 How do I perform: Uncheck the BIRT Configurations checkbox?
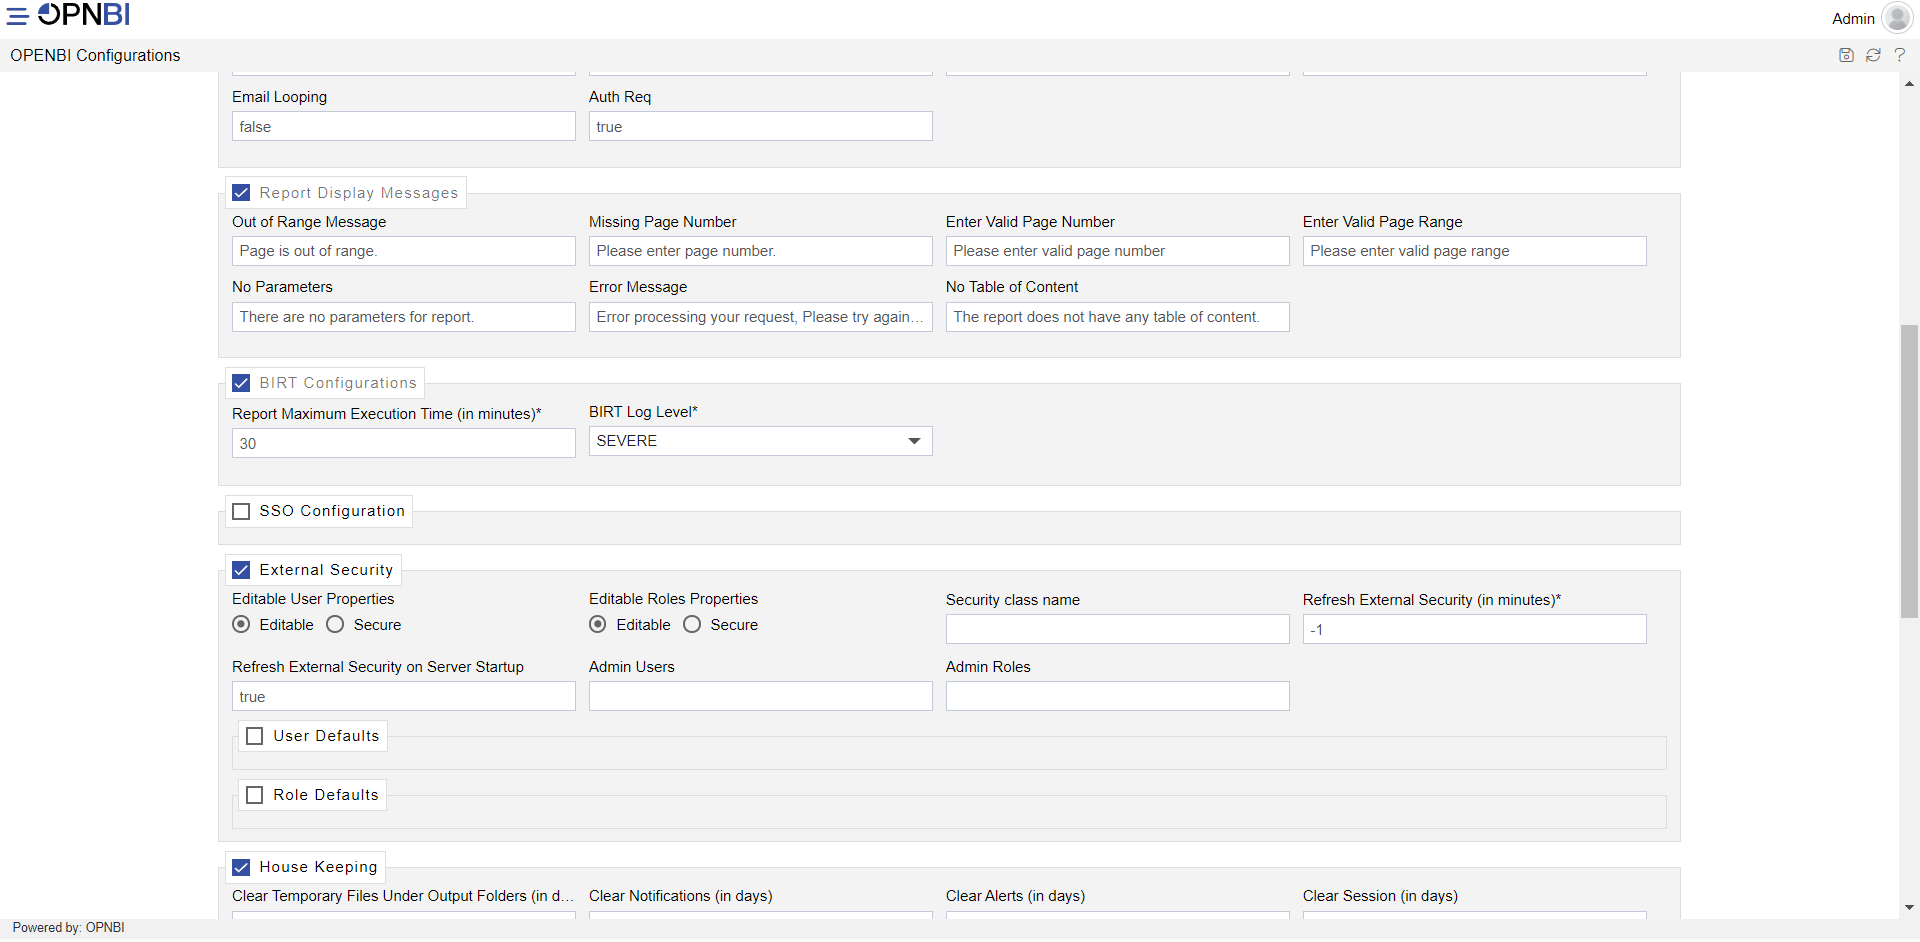click(x=241, y=383)
